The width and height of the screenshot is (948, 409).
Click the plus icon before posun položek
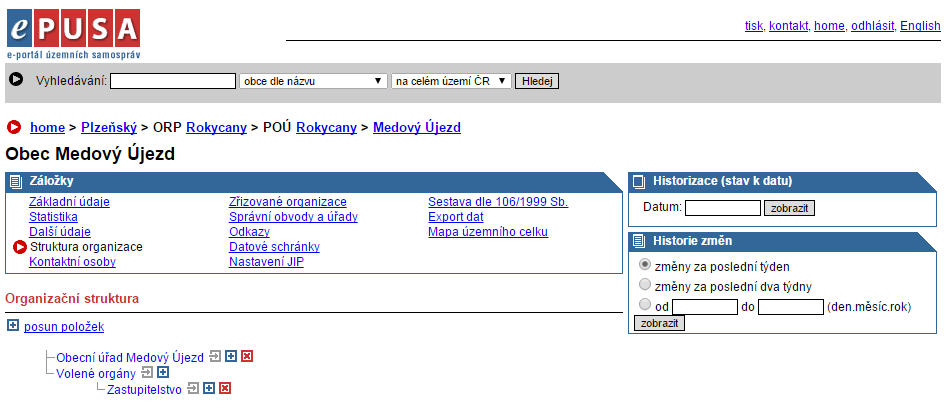pos(13,326)
